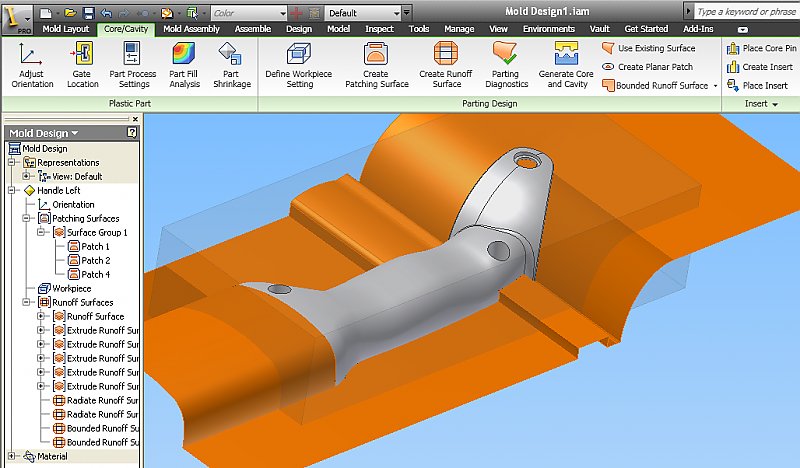Launch Create Patching Surface

pyautogui.click(x=377, y=65)
